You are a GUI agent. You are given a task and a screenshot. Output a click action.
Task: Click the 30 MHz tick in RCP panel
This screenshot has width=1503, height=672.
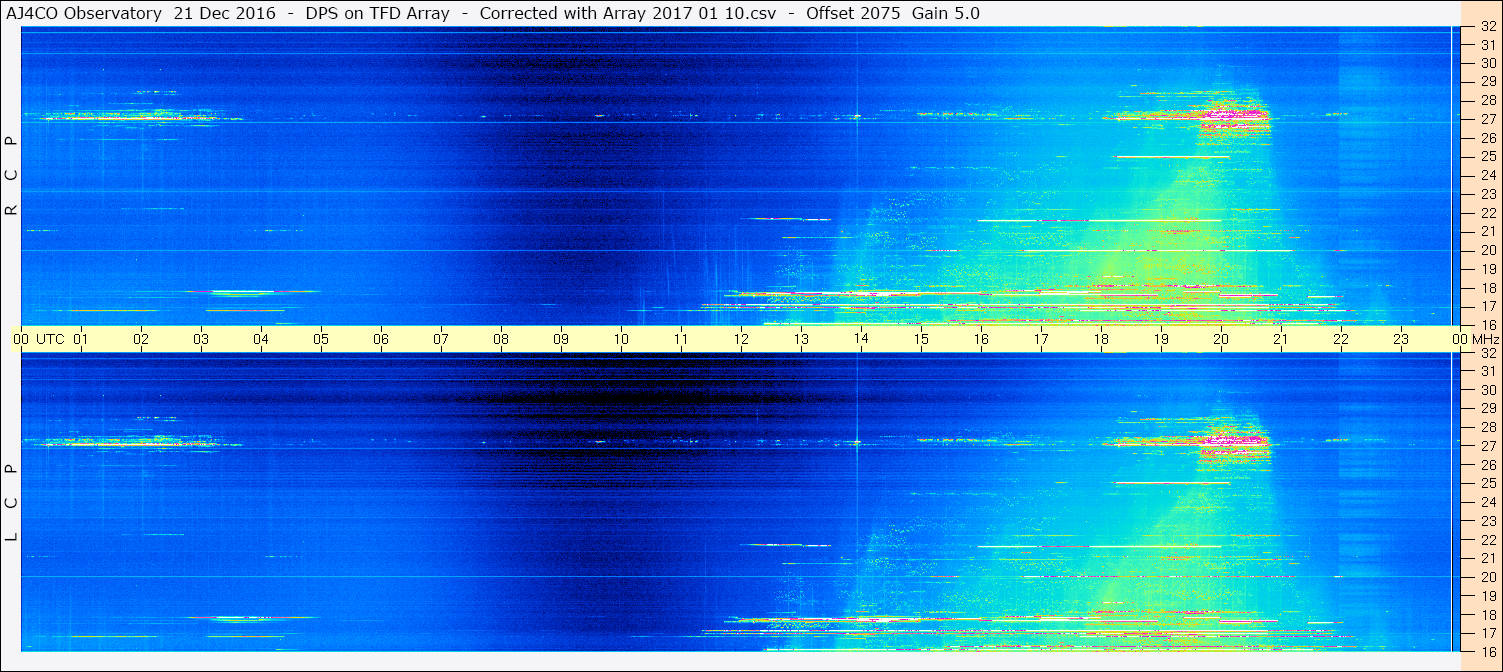coord(1487,63)
